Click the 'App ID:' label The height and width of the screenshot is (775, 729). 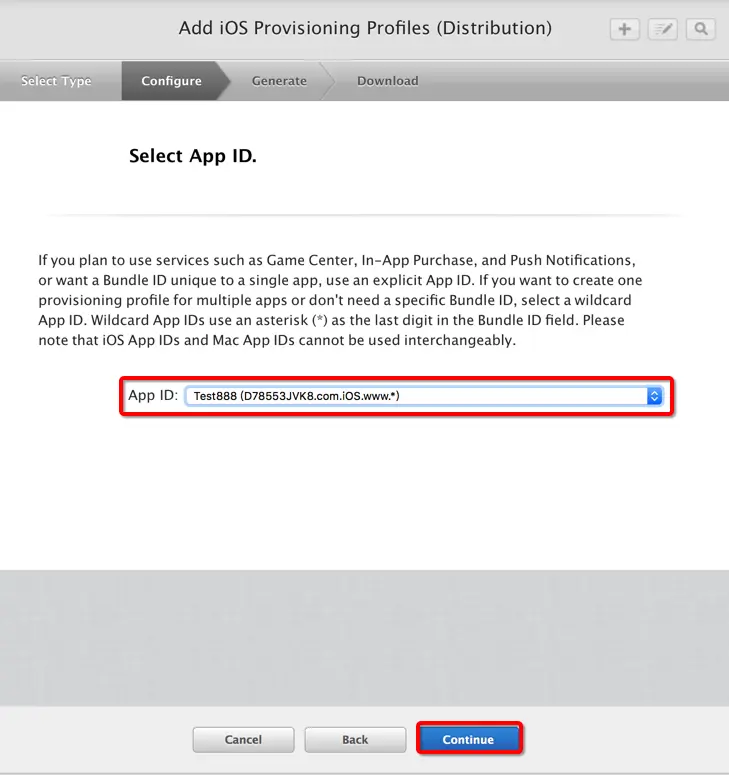(153, 395)
